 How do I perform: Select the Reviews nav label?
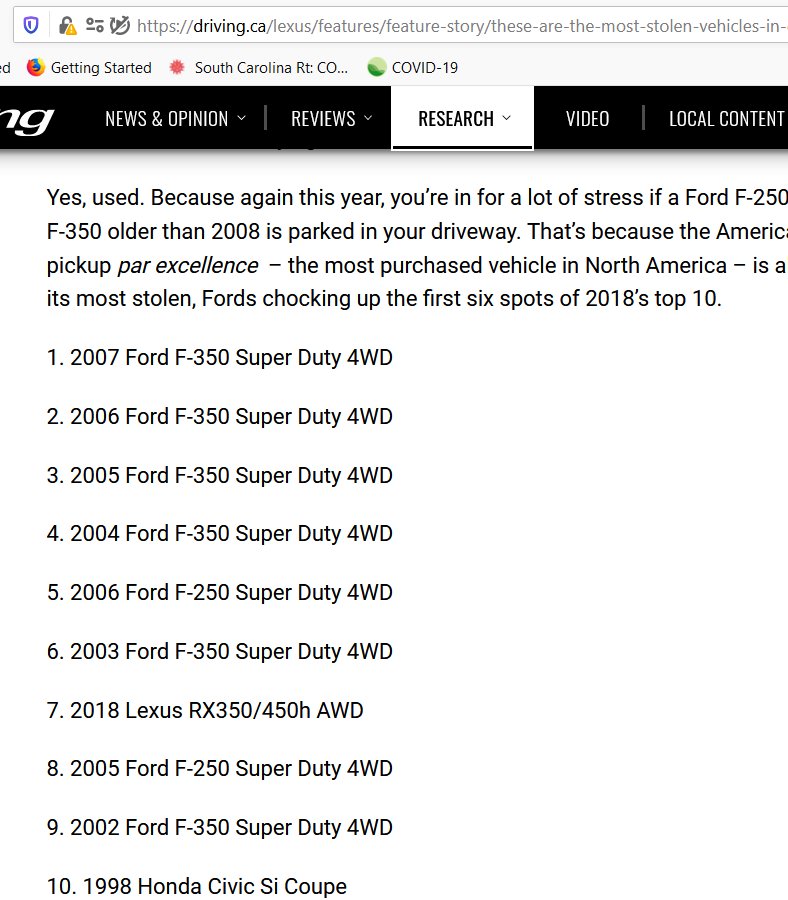click(323, 119)
